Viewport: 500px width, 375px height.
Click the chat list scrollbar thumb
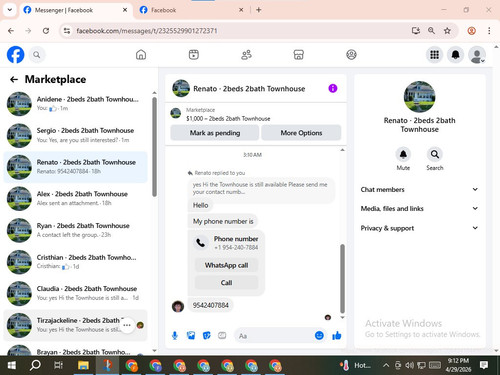click(x=154, y=147)
